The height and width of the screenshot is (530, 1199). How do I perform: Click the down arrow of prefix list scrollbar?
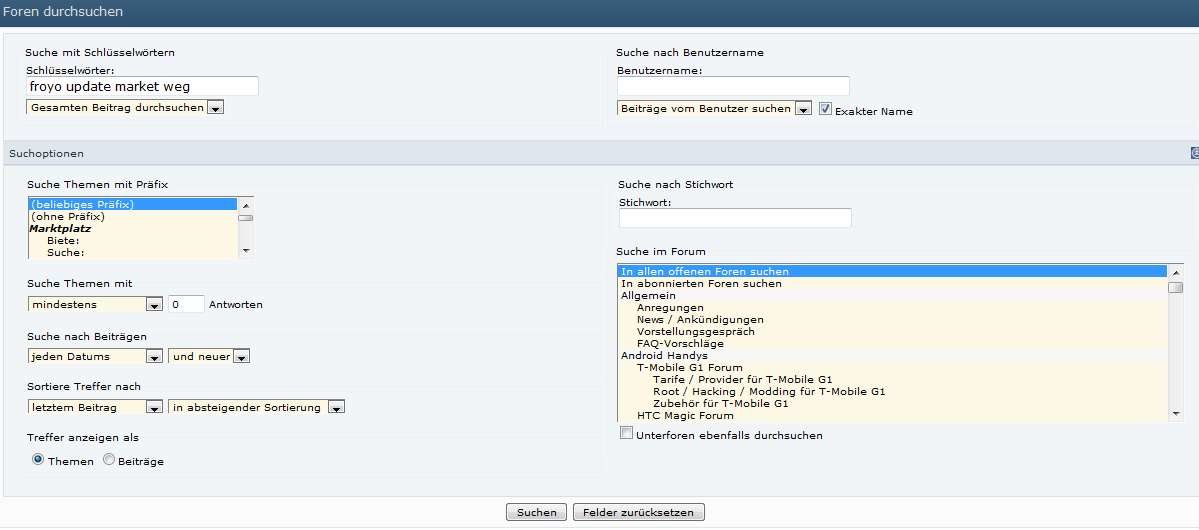(245, 250)
